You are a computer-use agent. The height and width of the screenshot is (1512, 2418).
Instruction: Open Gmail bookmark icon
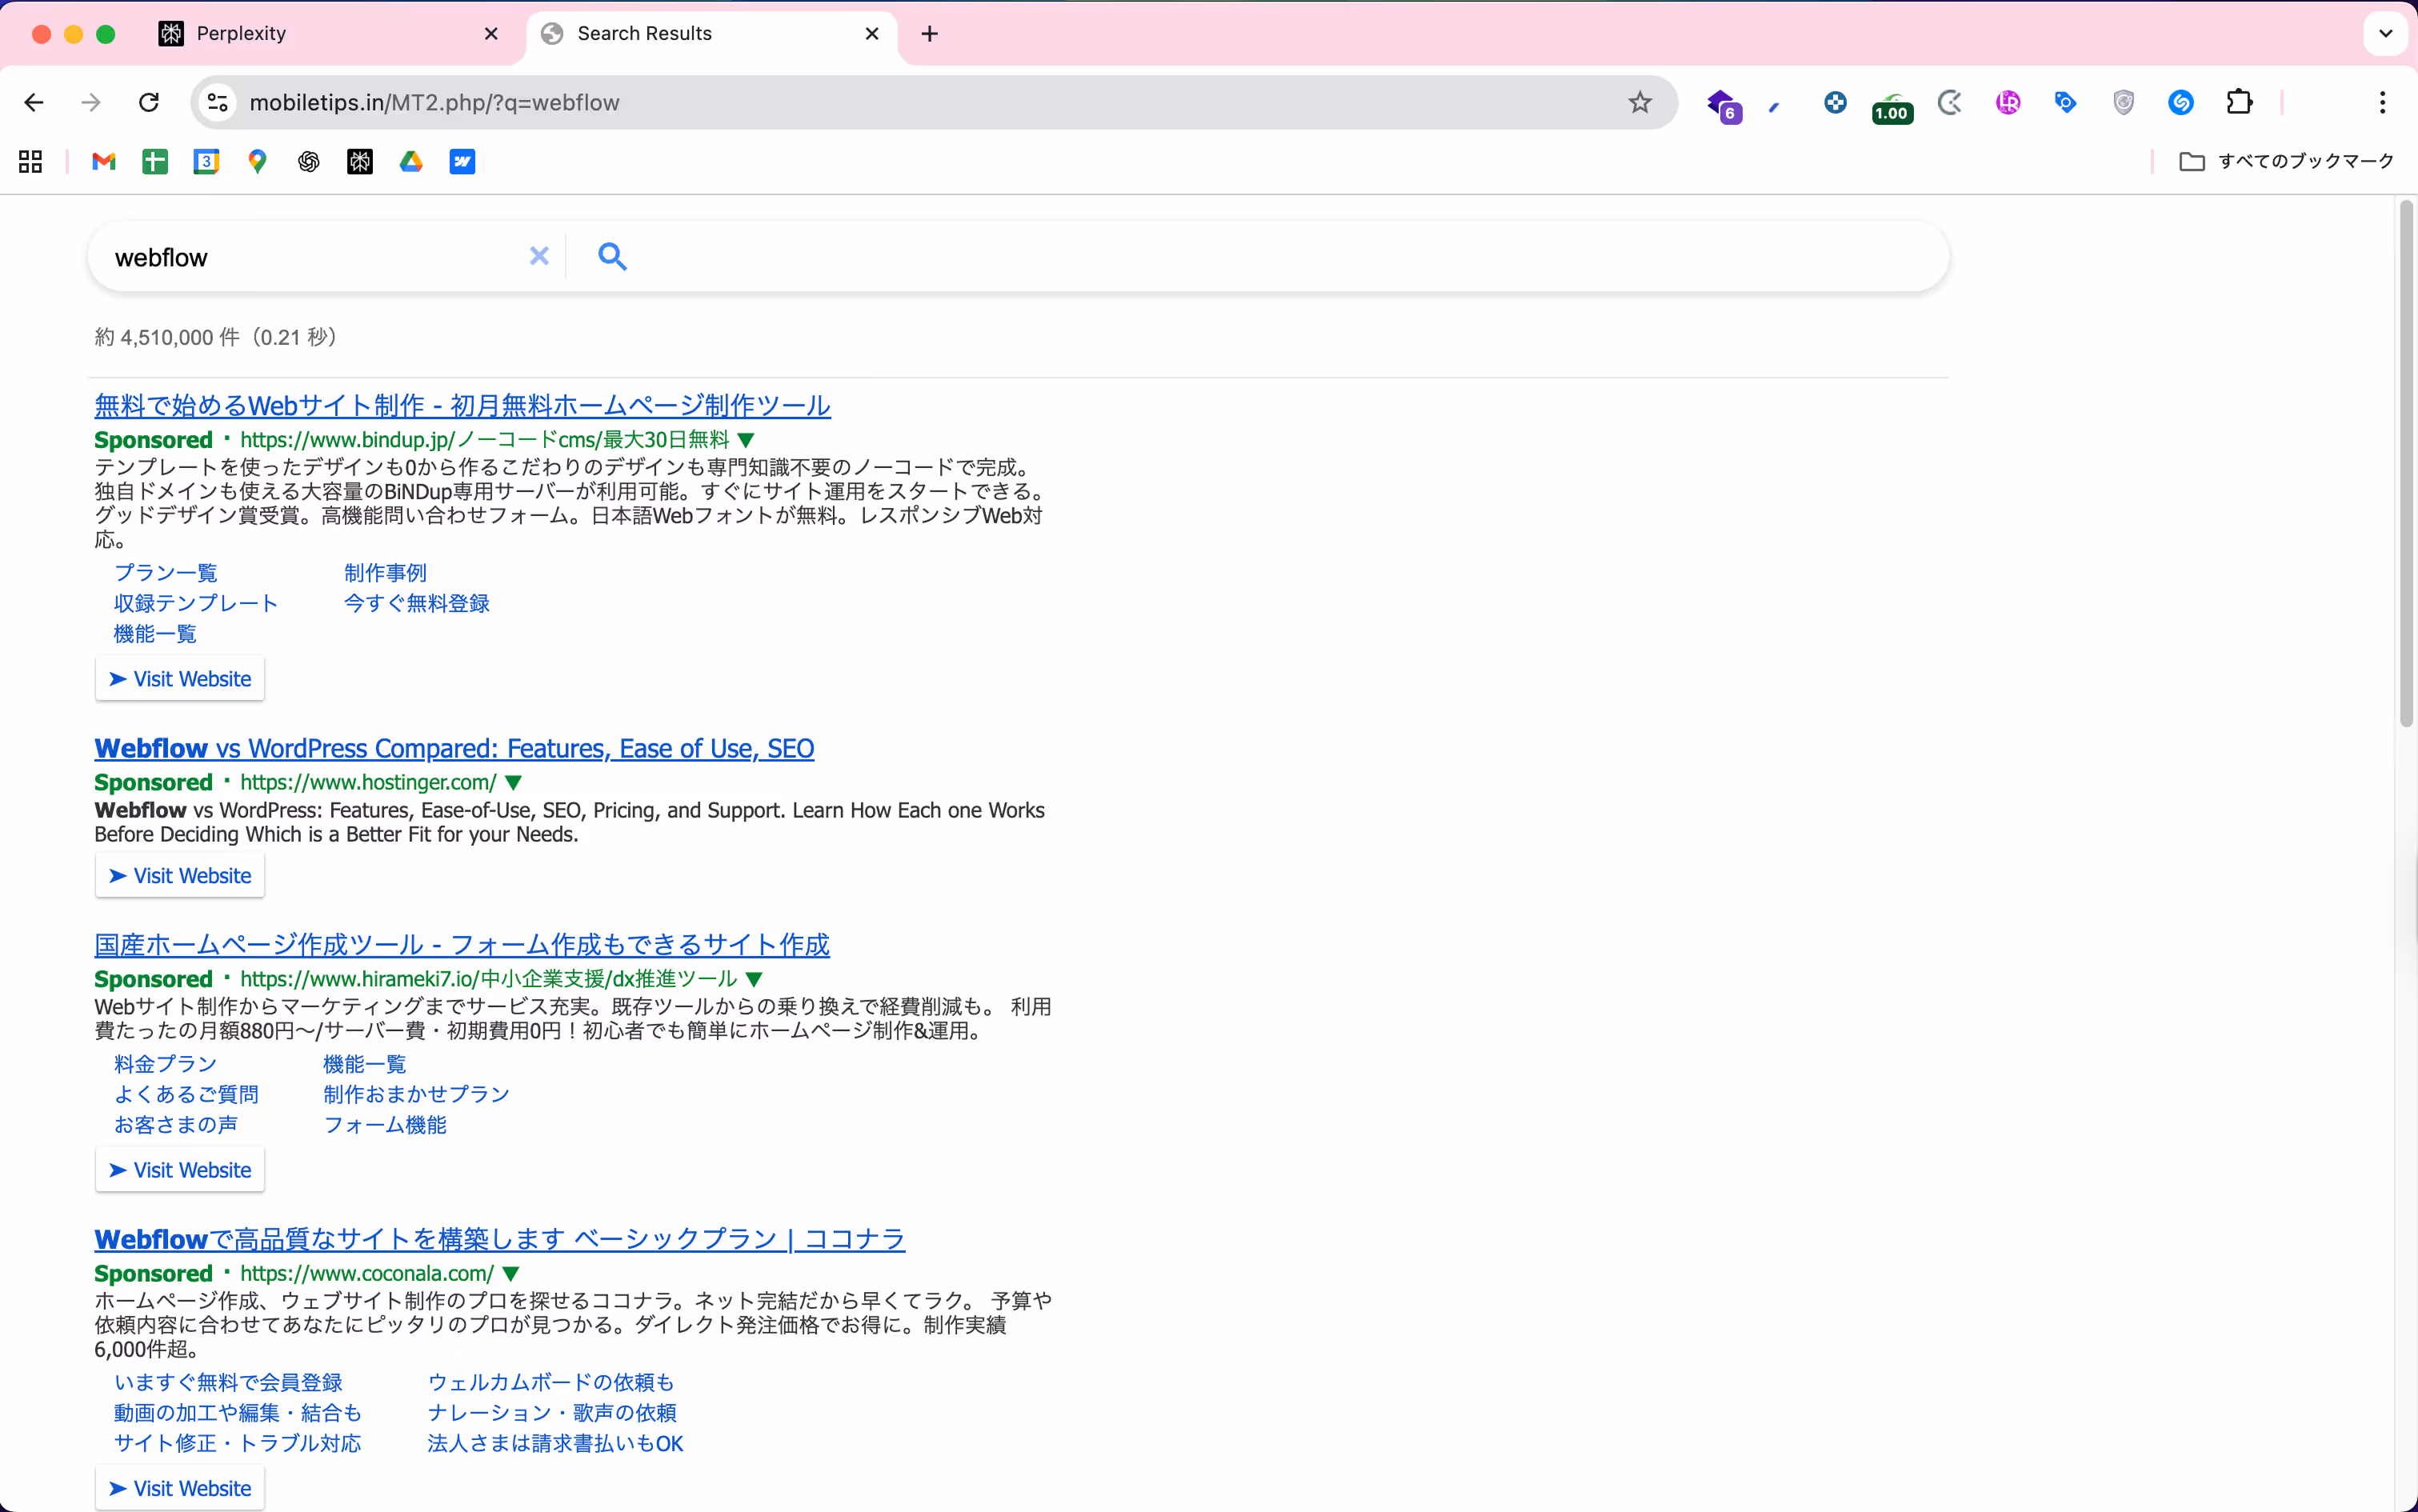[104, 161]
